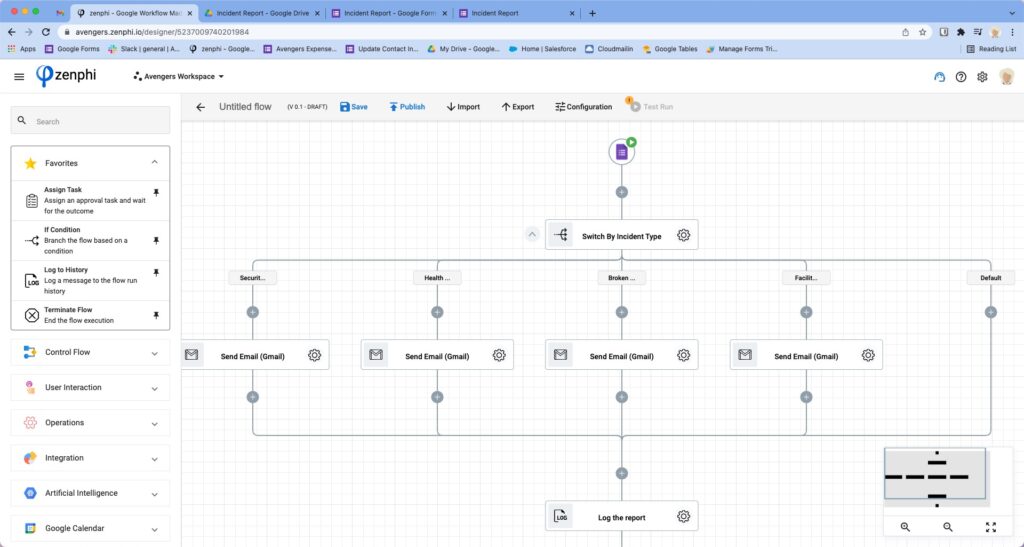Image resolution: width=1024 pixels, height=547 pixels.
Task: Open the help question mark icon
Action: [x=961, y=77]
